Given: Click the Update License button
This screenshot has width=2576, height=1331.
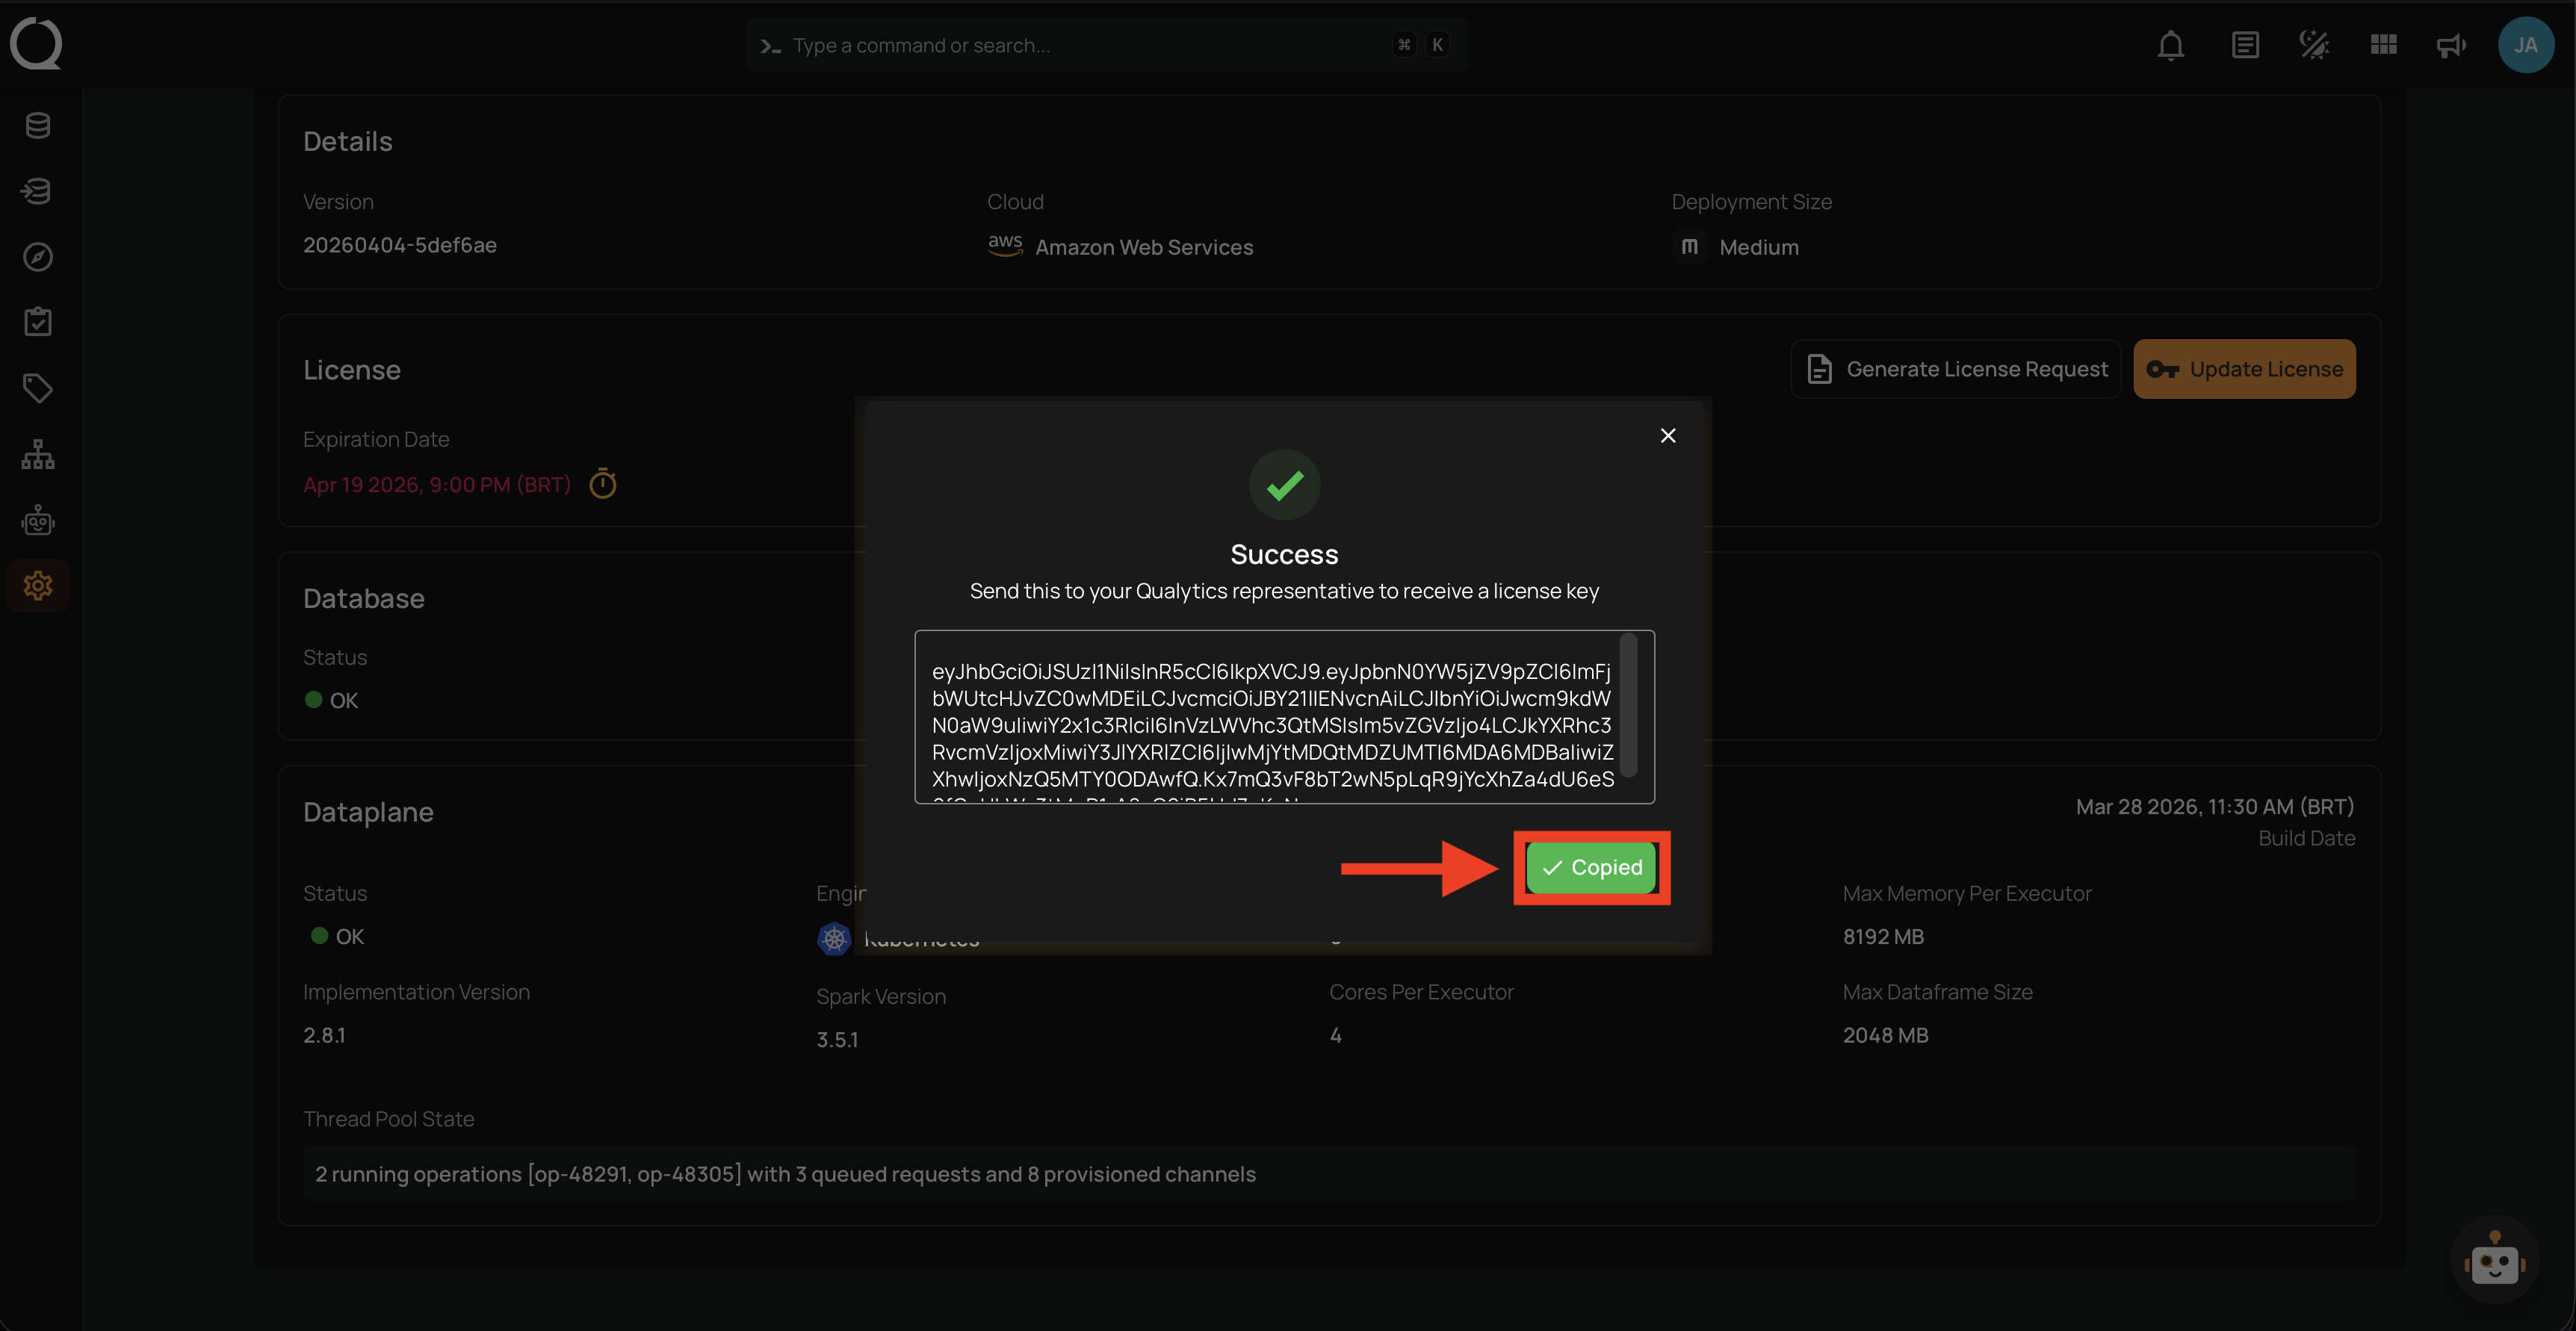Looking at the screenshot, I should coord(2245,369).
